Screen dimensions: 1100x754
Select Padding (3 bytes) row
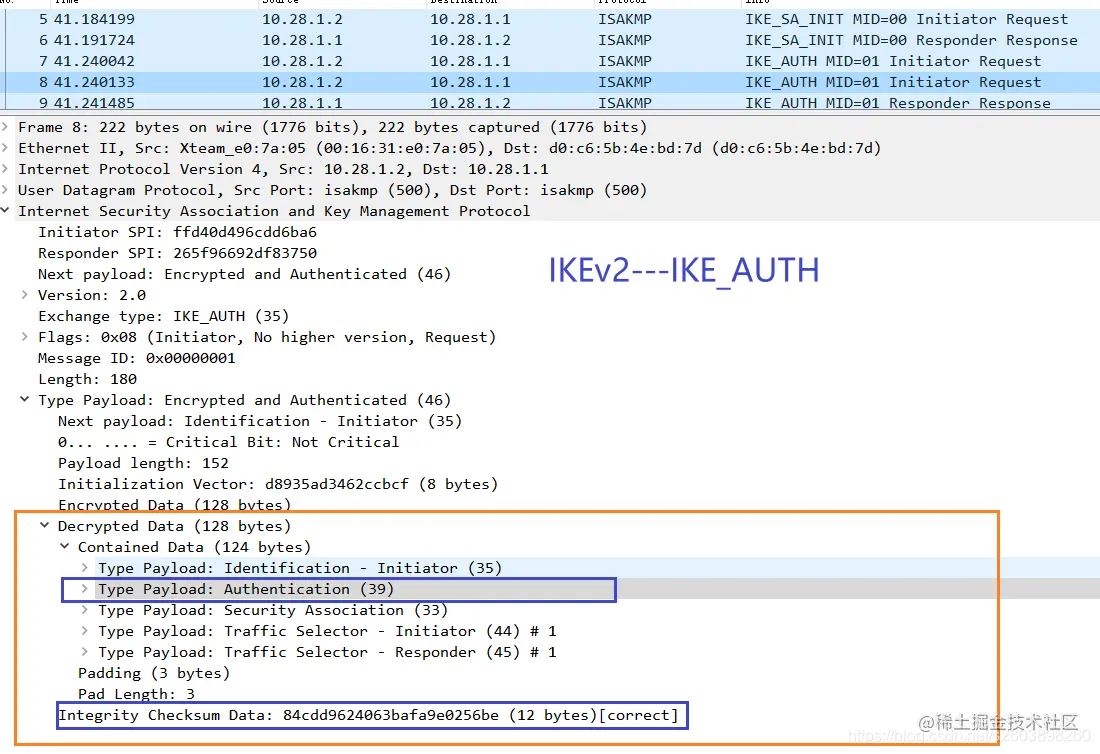coord(154,673)
